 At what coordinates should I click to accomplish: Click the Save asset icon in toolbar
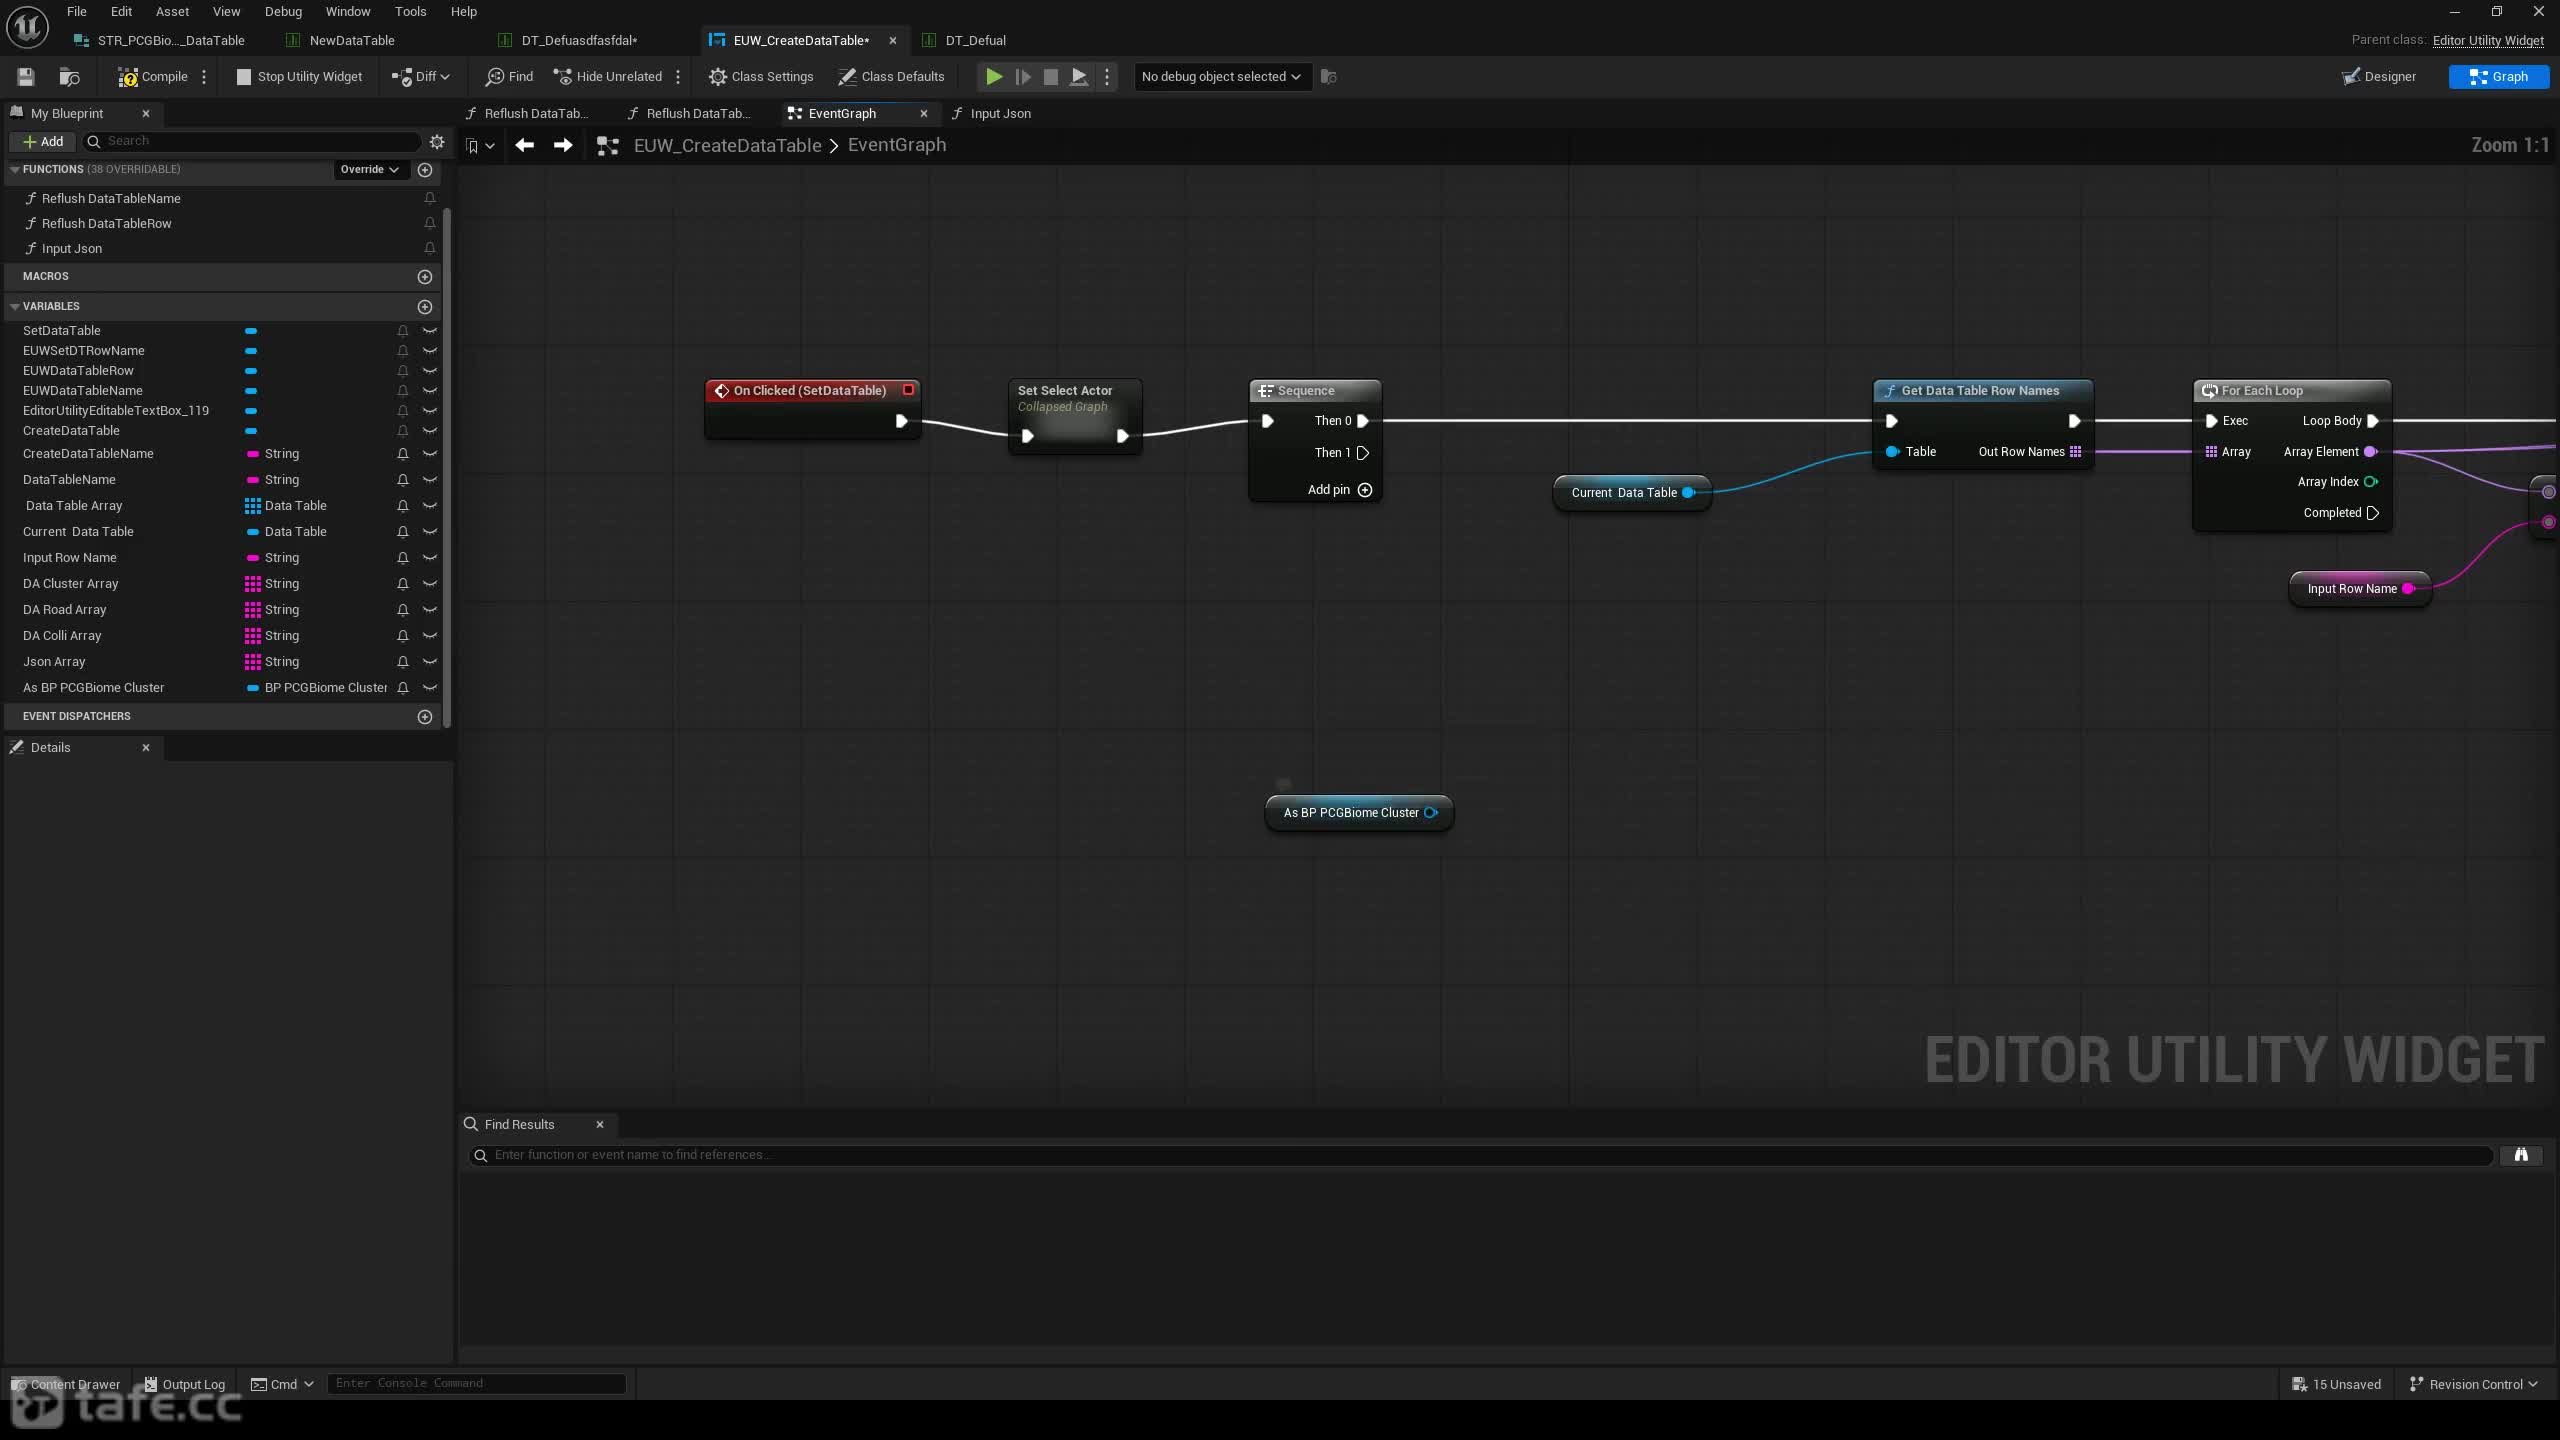click(26, 77)
